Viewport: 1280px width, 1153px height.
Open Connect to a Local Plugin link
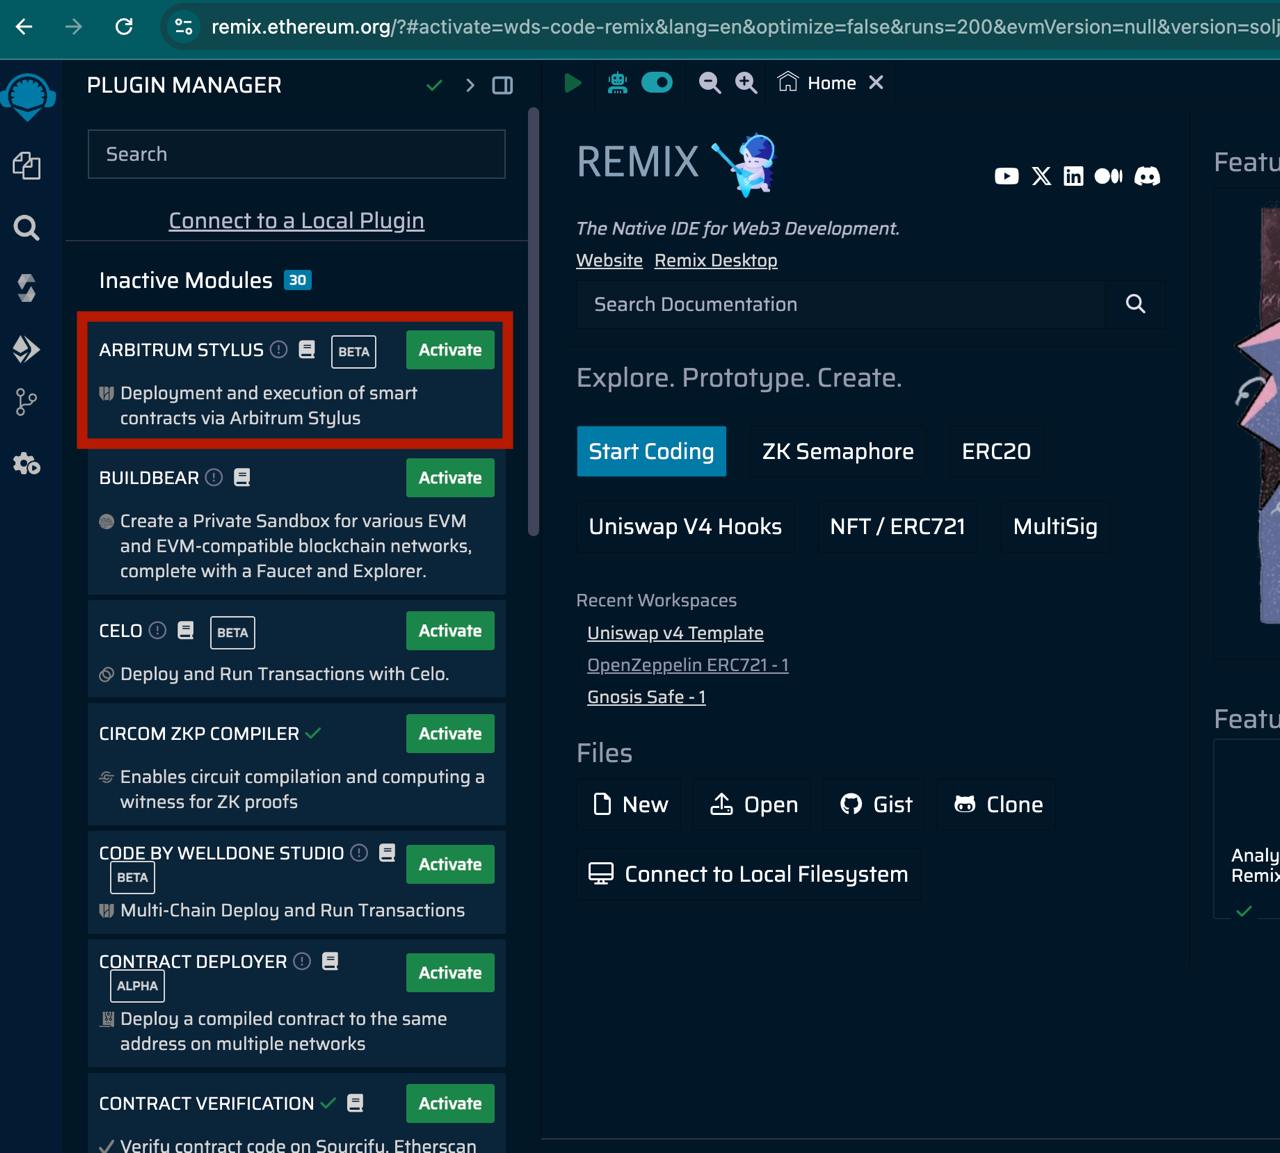[x=296, y=221]
